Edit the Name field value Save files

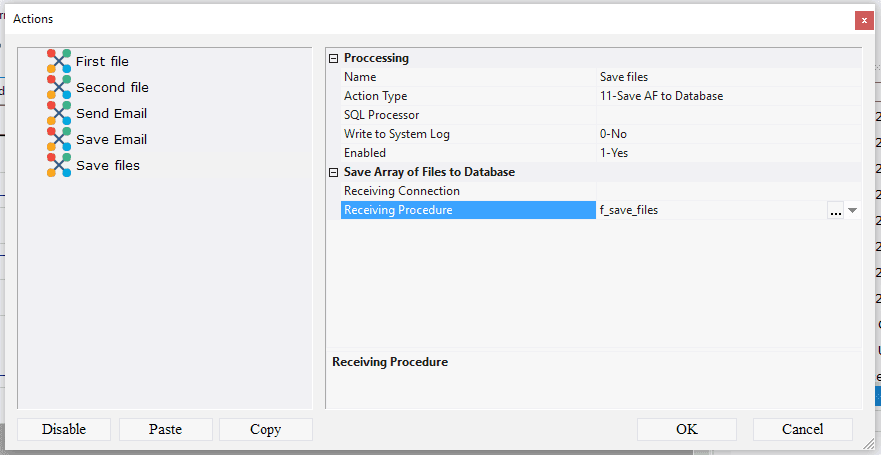(x=727, y=77)
